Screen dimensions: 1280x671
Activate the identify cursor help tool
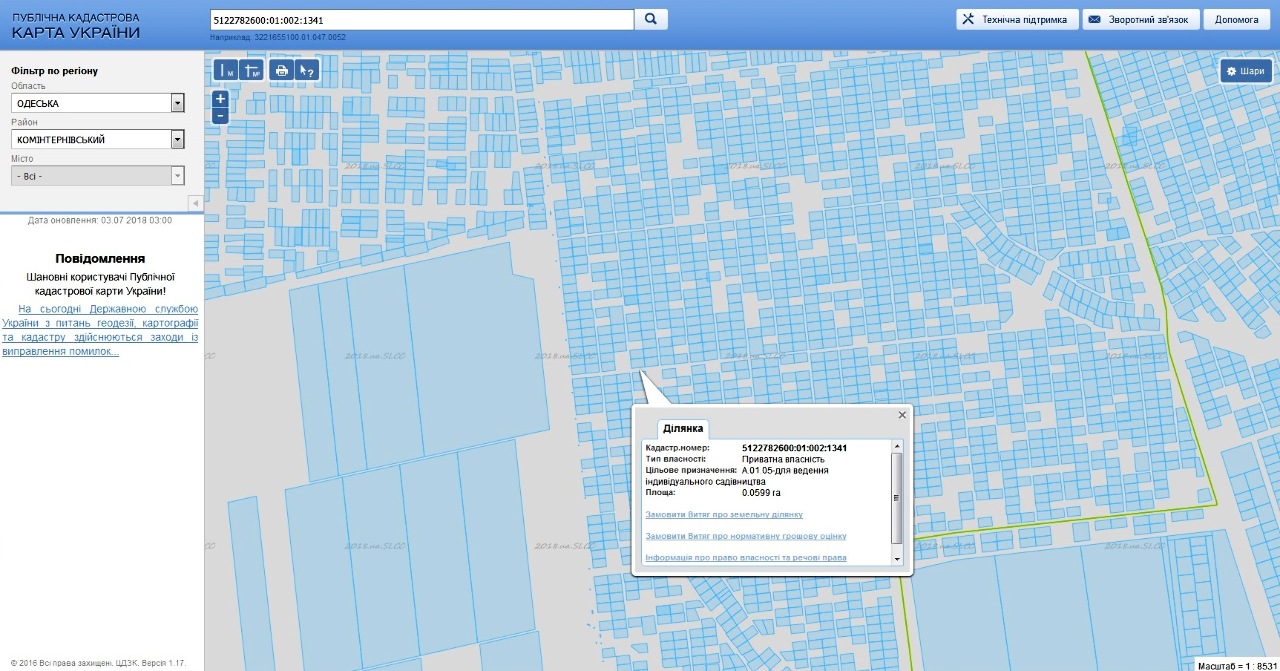(x=307, y=70)
